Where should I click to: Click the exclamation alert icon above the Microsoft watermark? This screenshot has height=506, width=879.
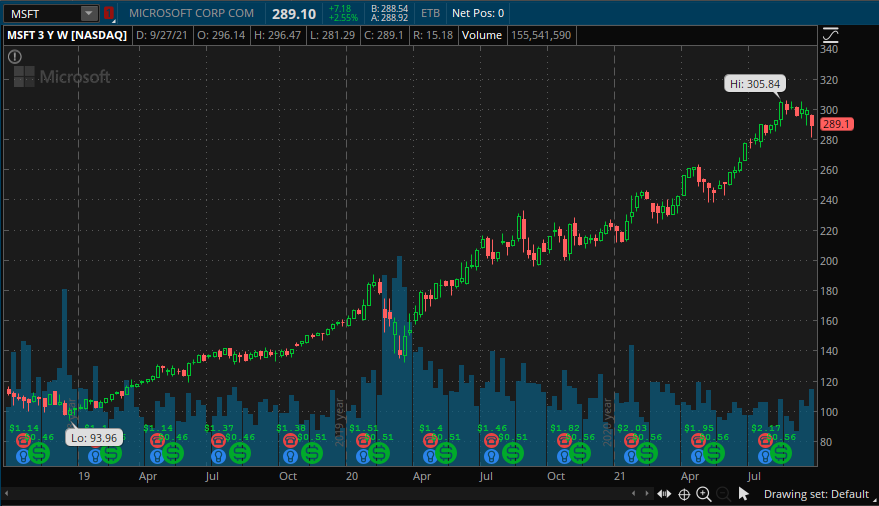point(15,57)
